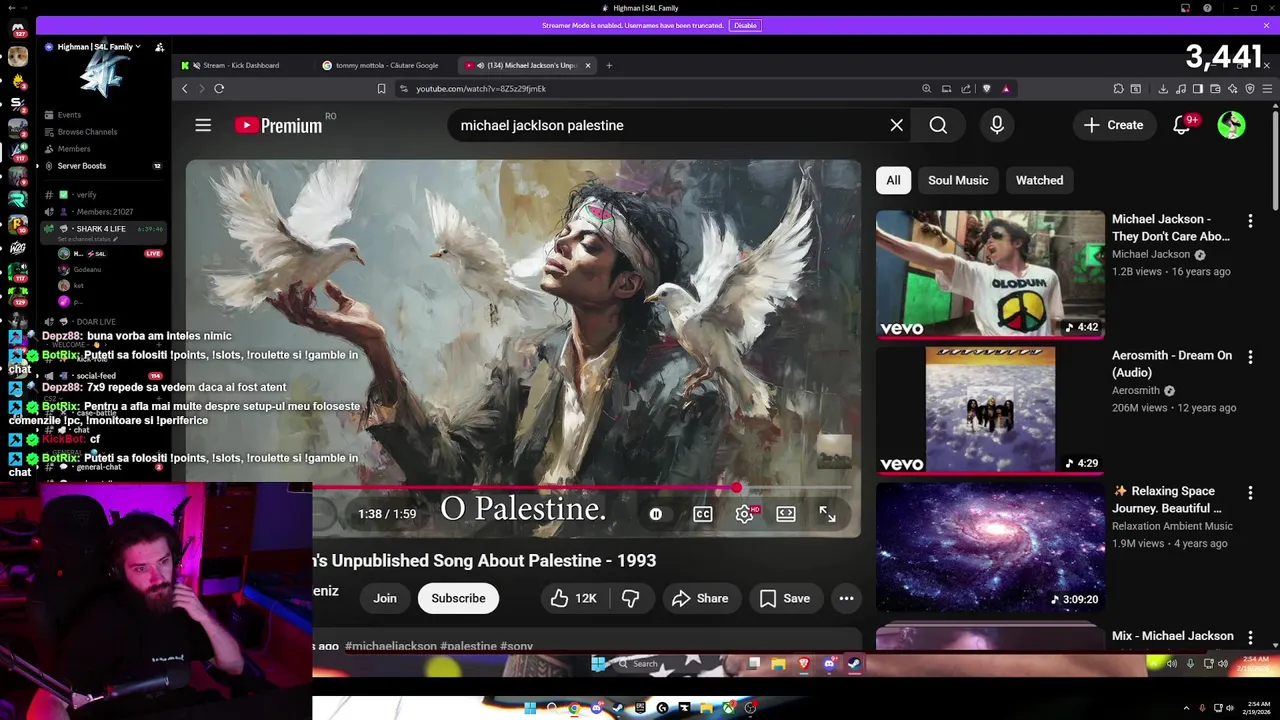Open options for Mix - Michael Jackson
Image resolution: width=1280 pixels, height=720 pixels.
pyautogui.click(x=1250, y=638)
